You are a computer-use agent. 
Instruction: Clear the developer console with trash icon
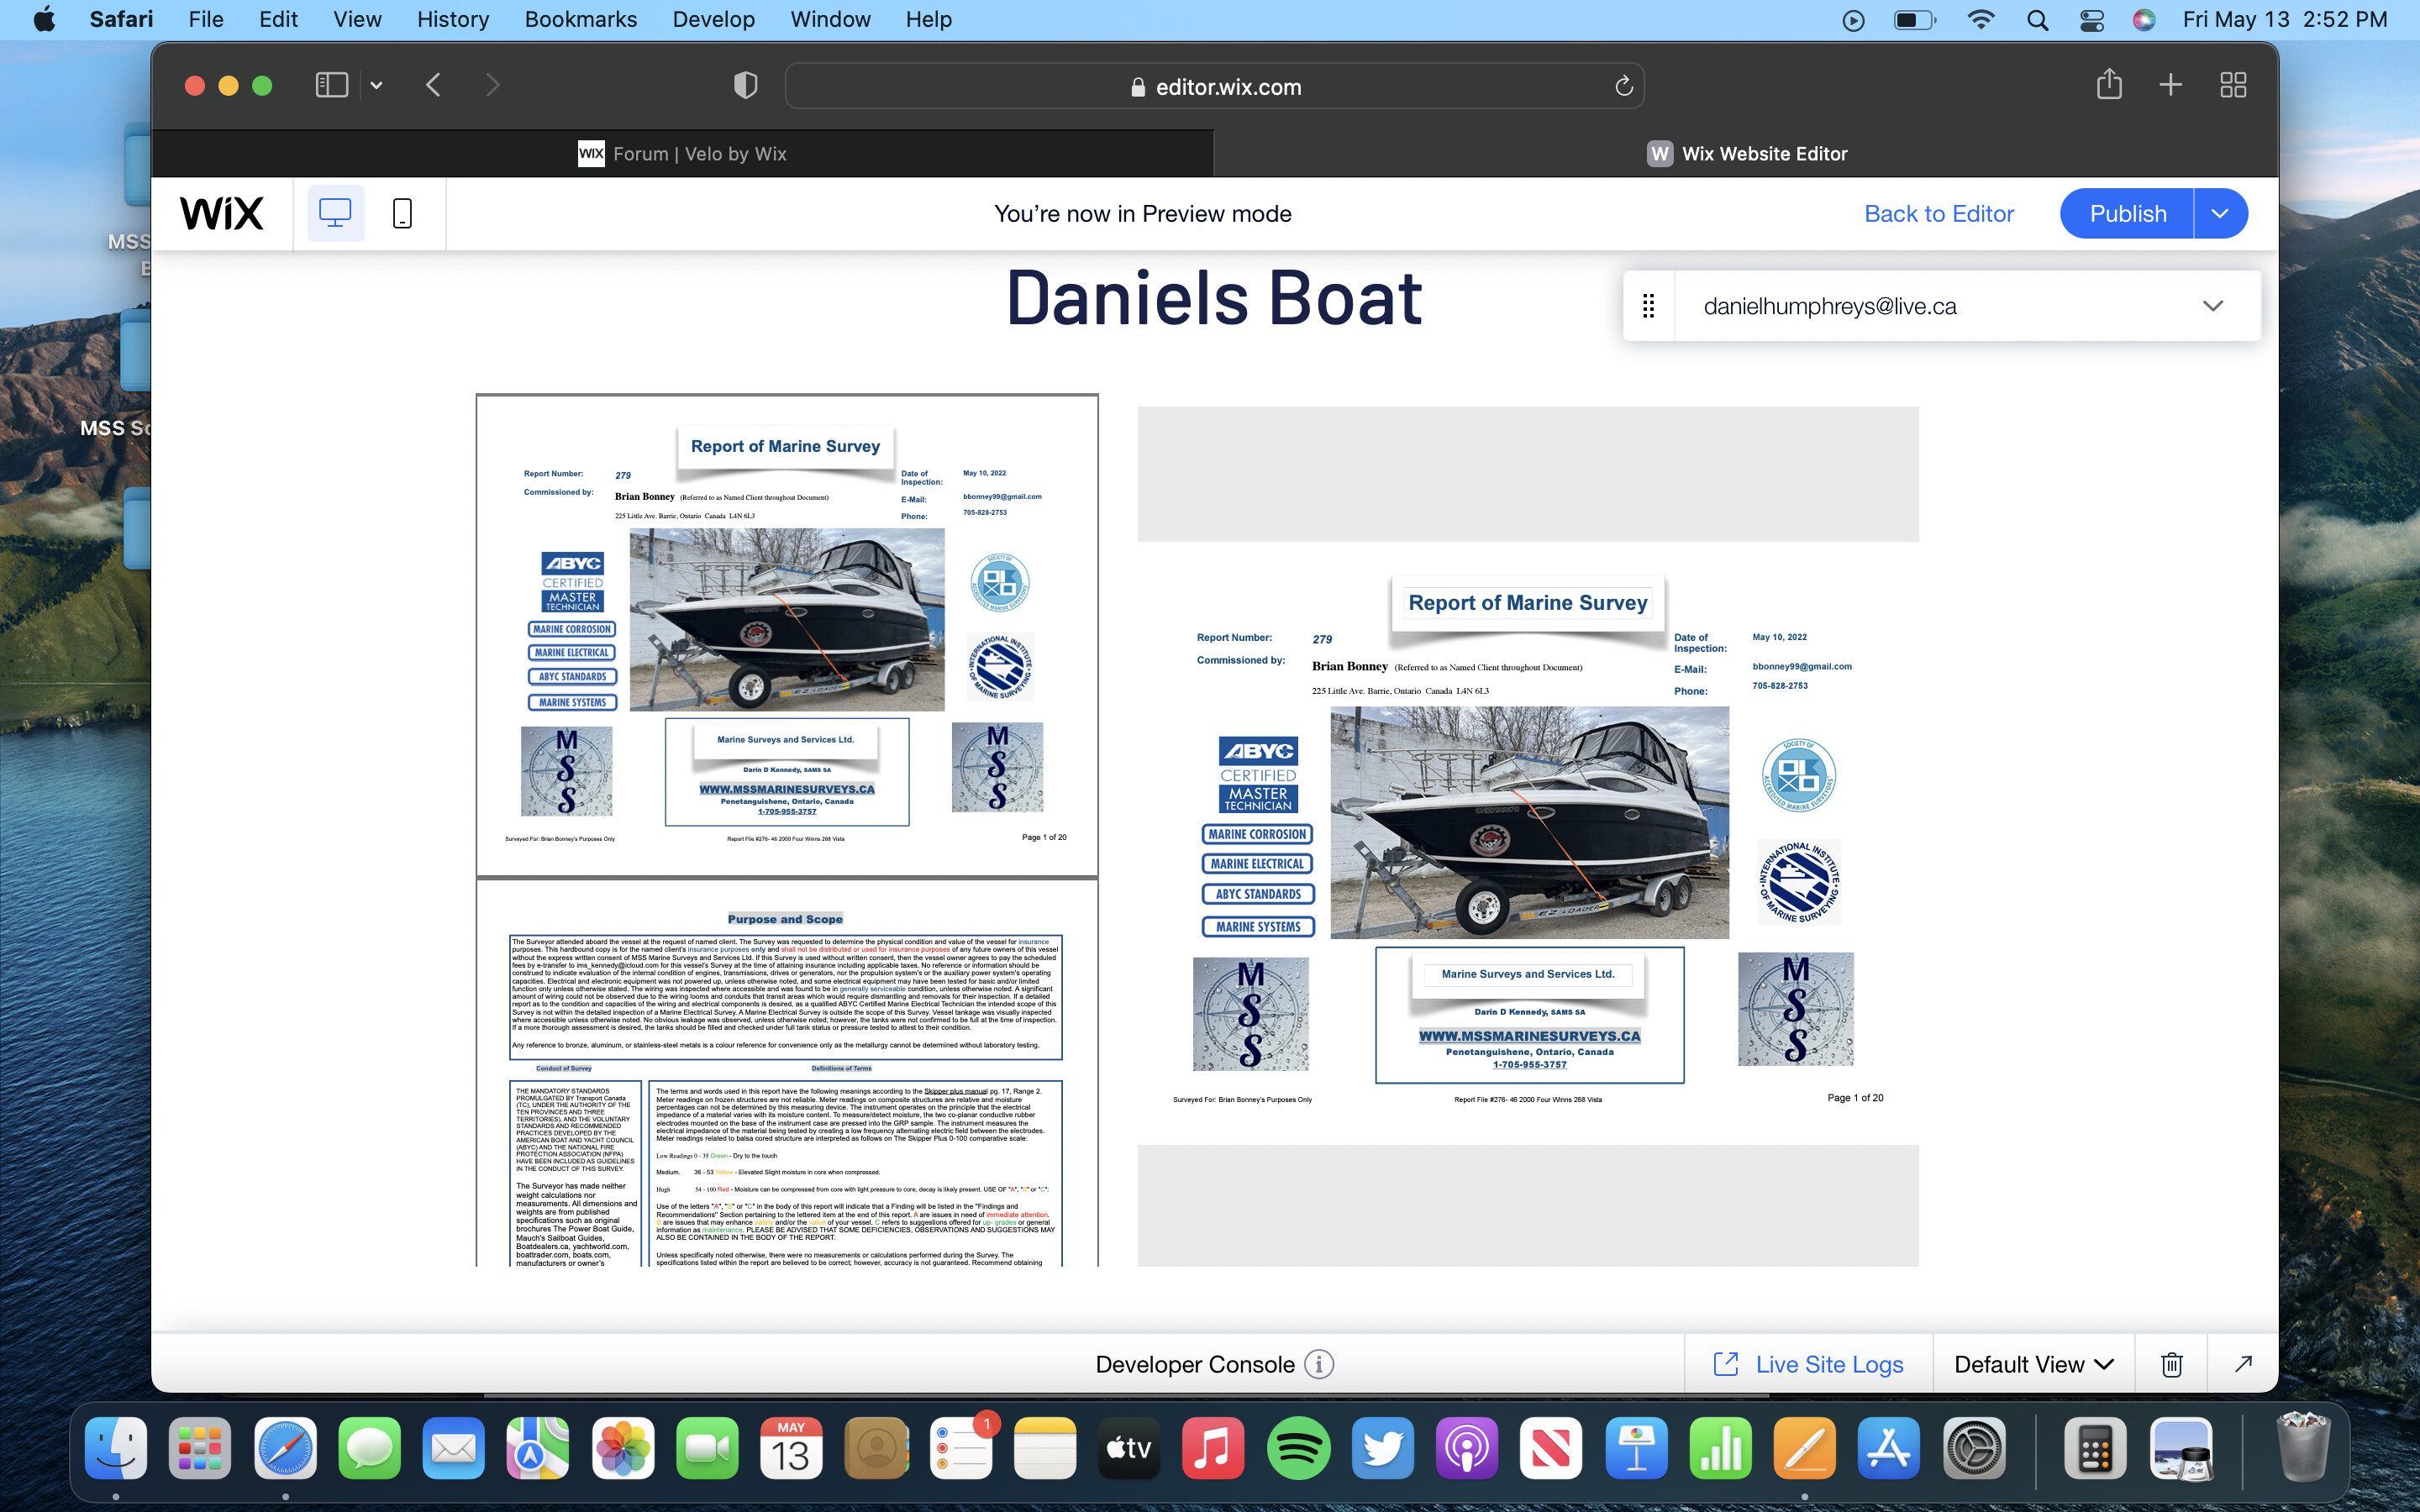(x=2171, y=1364)
